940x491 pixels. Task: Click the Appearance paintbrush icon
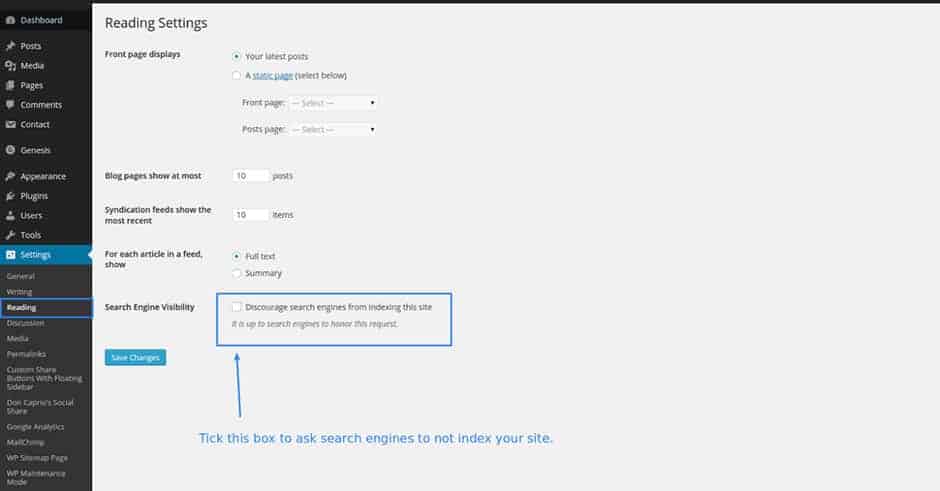tap(10, 177)
